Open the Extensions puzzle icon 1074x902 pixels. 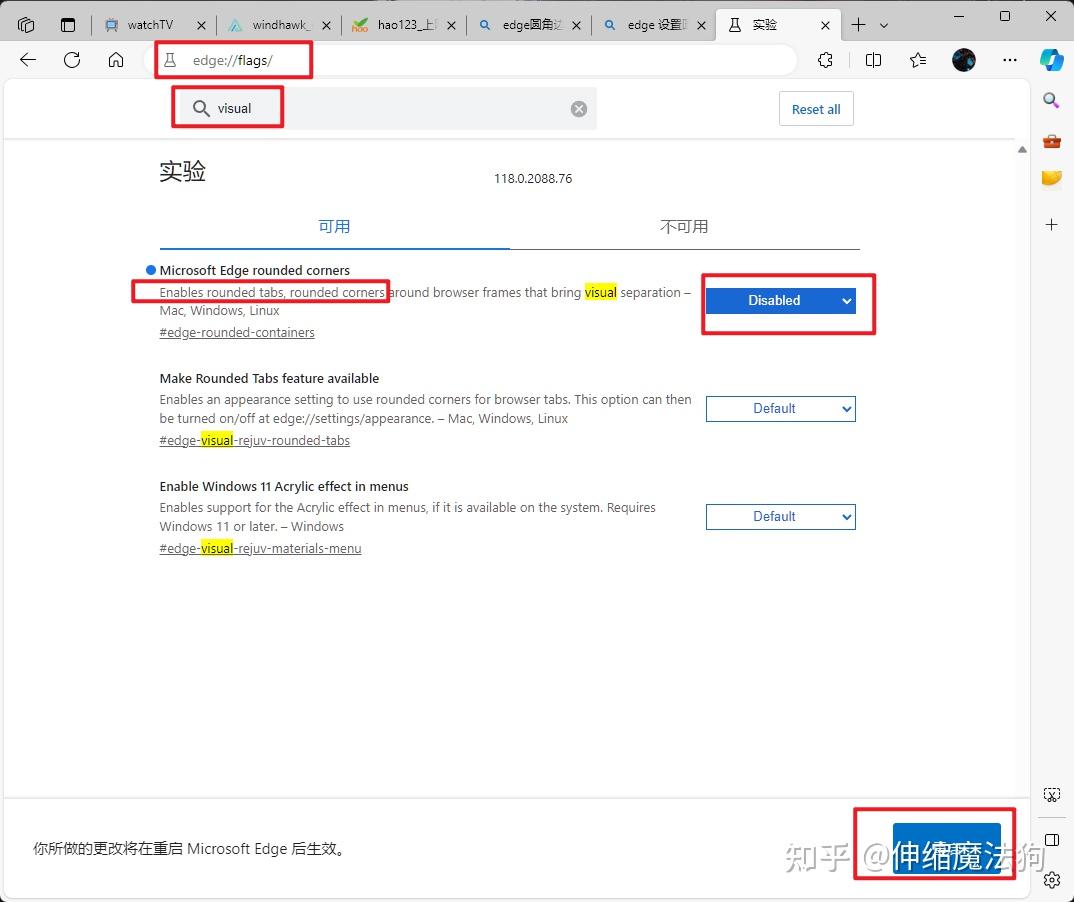point(825,60)
